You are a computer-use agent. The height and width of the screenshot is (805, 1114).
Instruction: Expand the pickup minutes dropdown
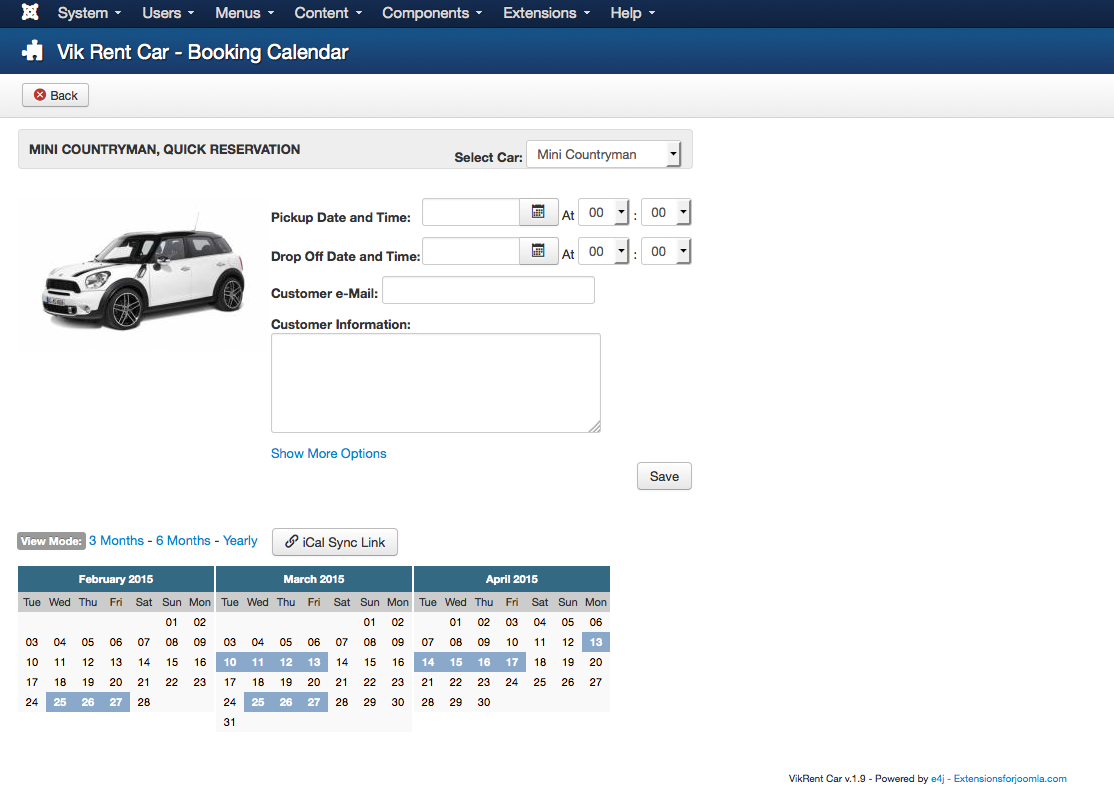tap(666, 212)
